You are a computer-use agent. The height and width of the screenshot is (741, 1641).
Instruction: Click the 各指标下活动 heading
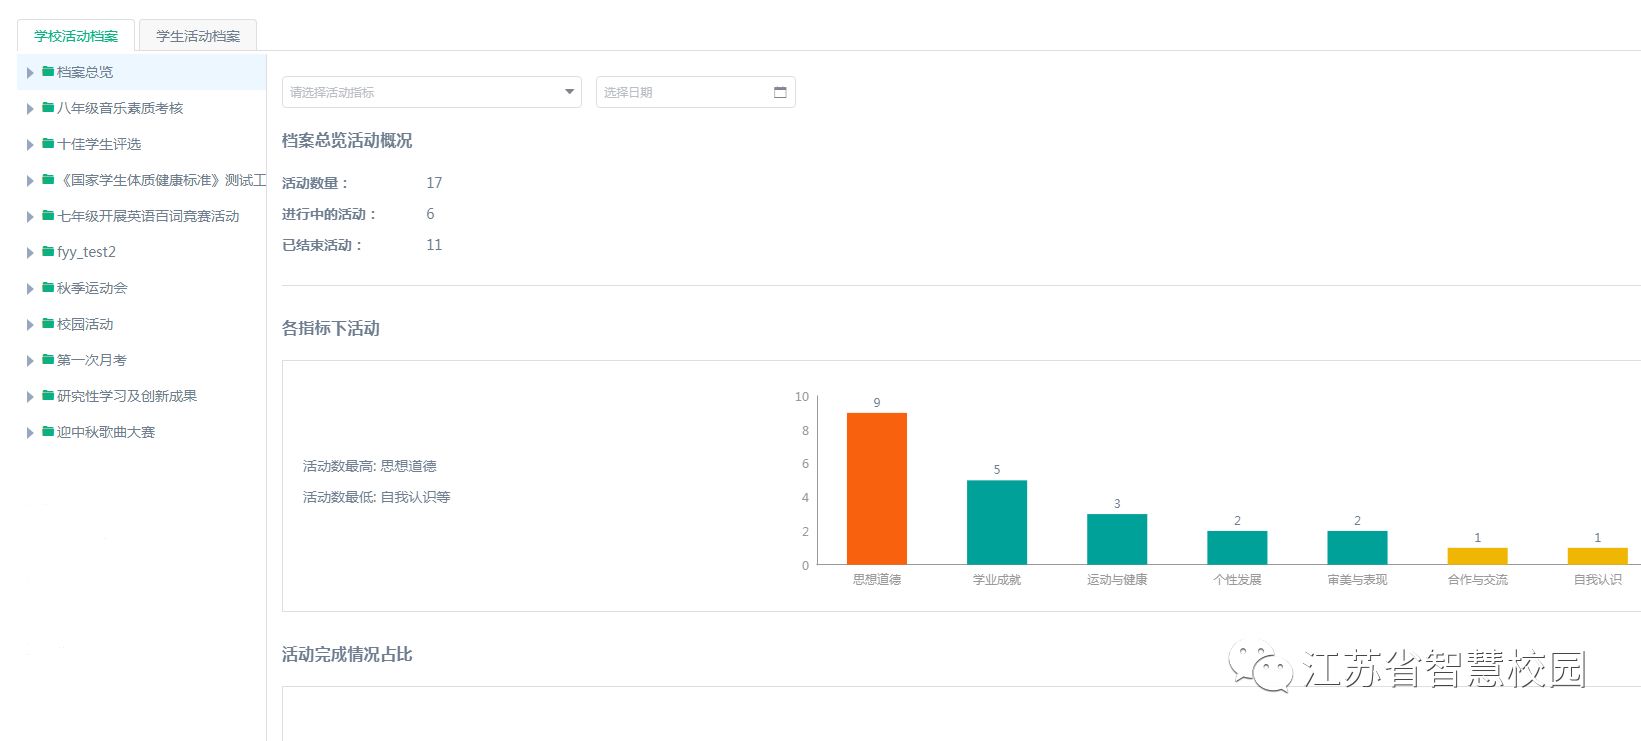331,328
